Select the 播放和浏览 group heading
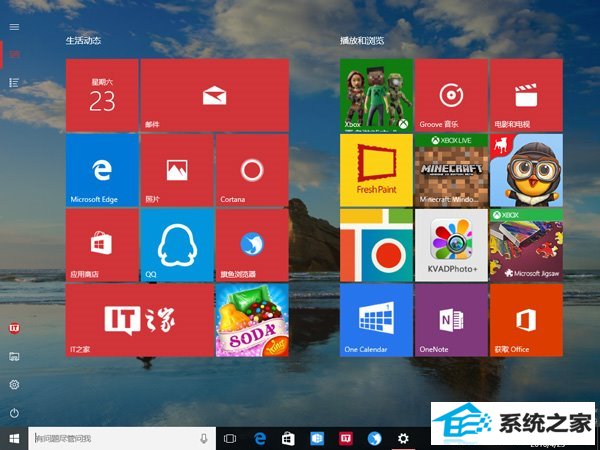 [362, 41]
